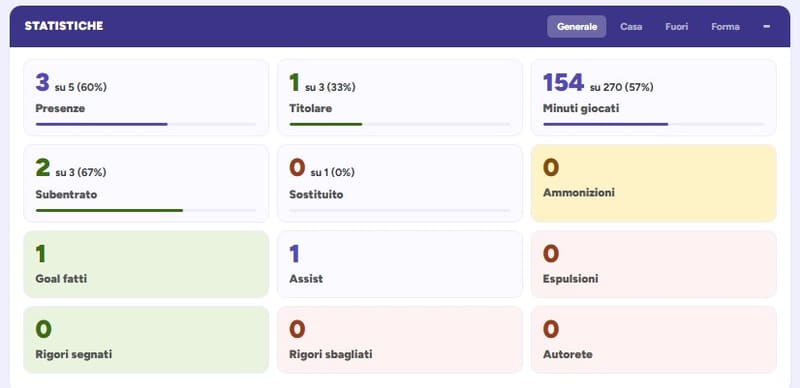Viewport: 800px width, 388px height.
Task: Click the Subentrato progress bar
Action: click(x=146, y=210)
